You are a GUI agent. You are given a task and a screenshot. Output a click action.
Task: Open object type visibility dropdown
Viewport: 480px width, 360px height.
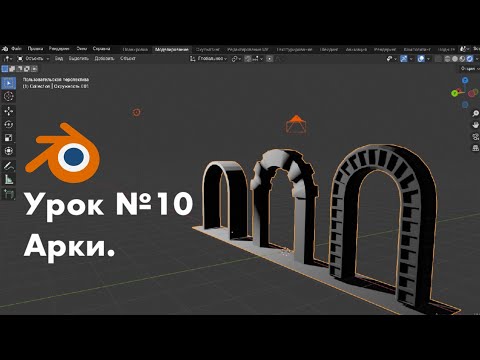[391, 59]
